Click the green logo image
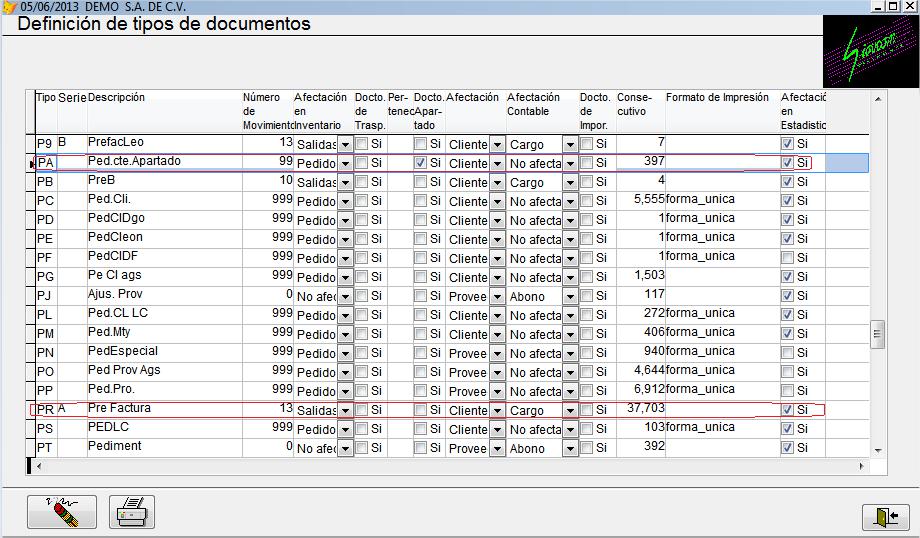Image resolution: width=920 pixels, height=538 pixels. (871, 52)
